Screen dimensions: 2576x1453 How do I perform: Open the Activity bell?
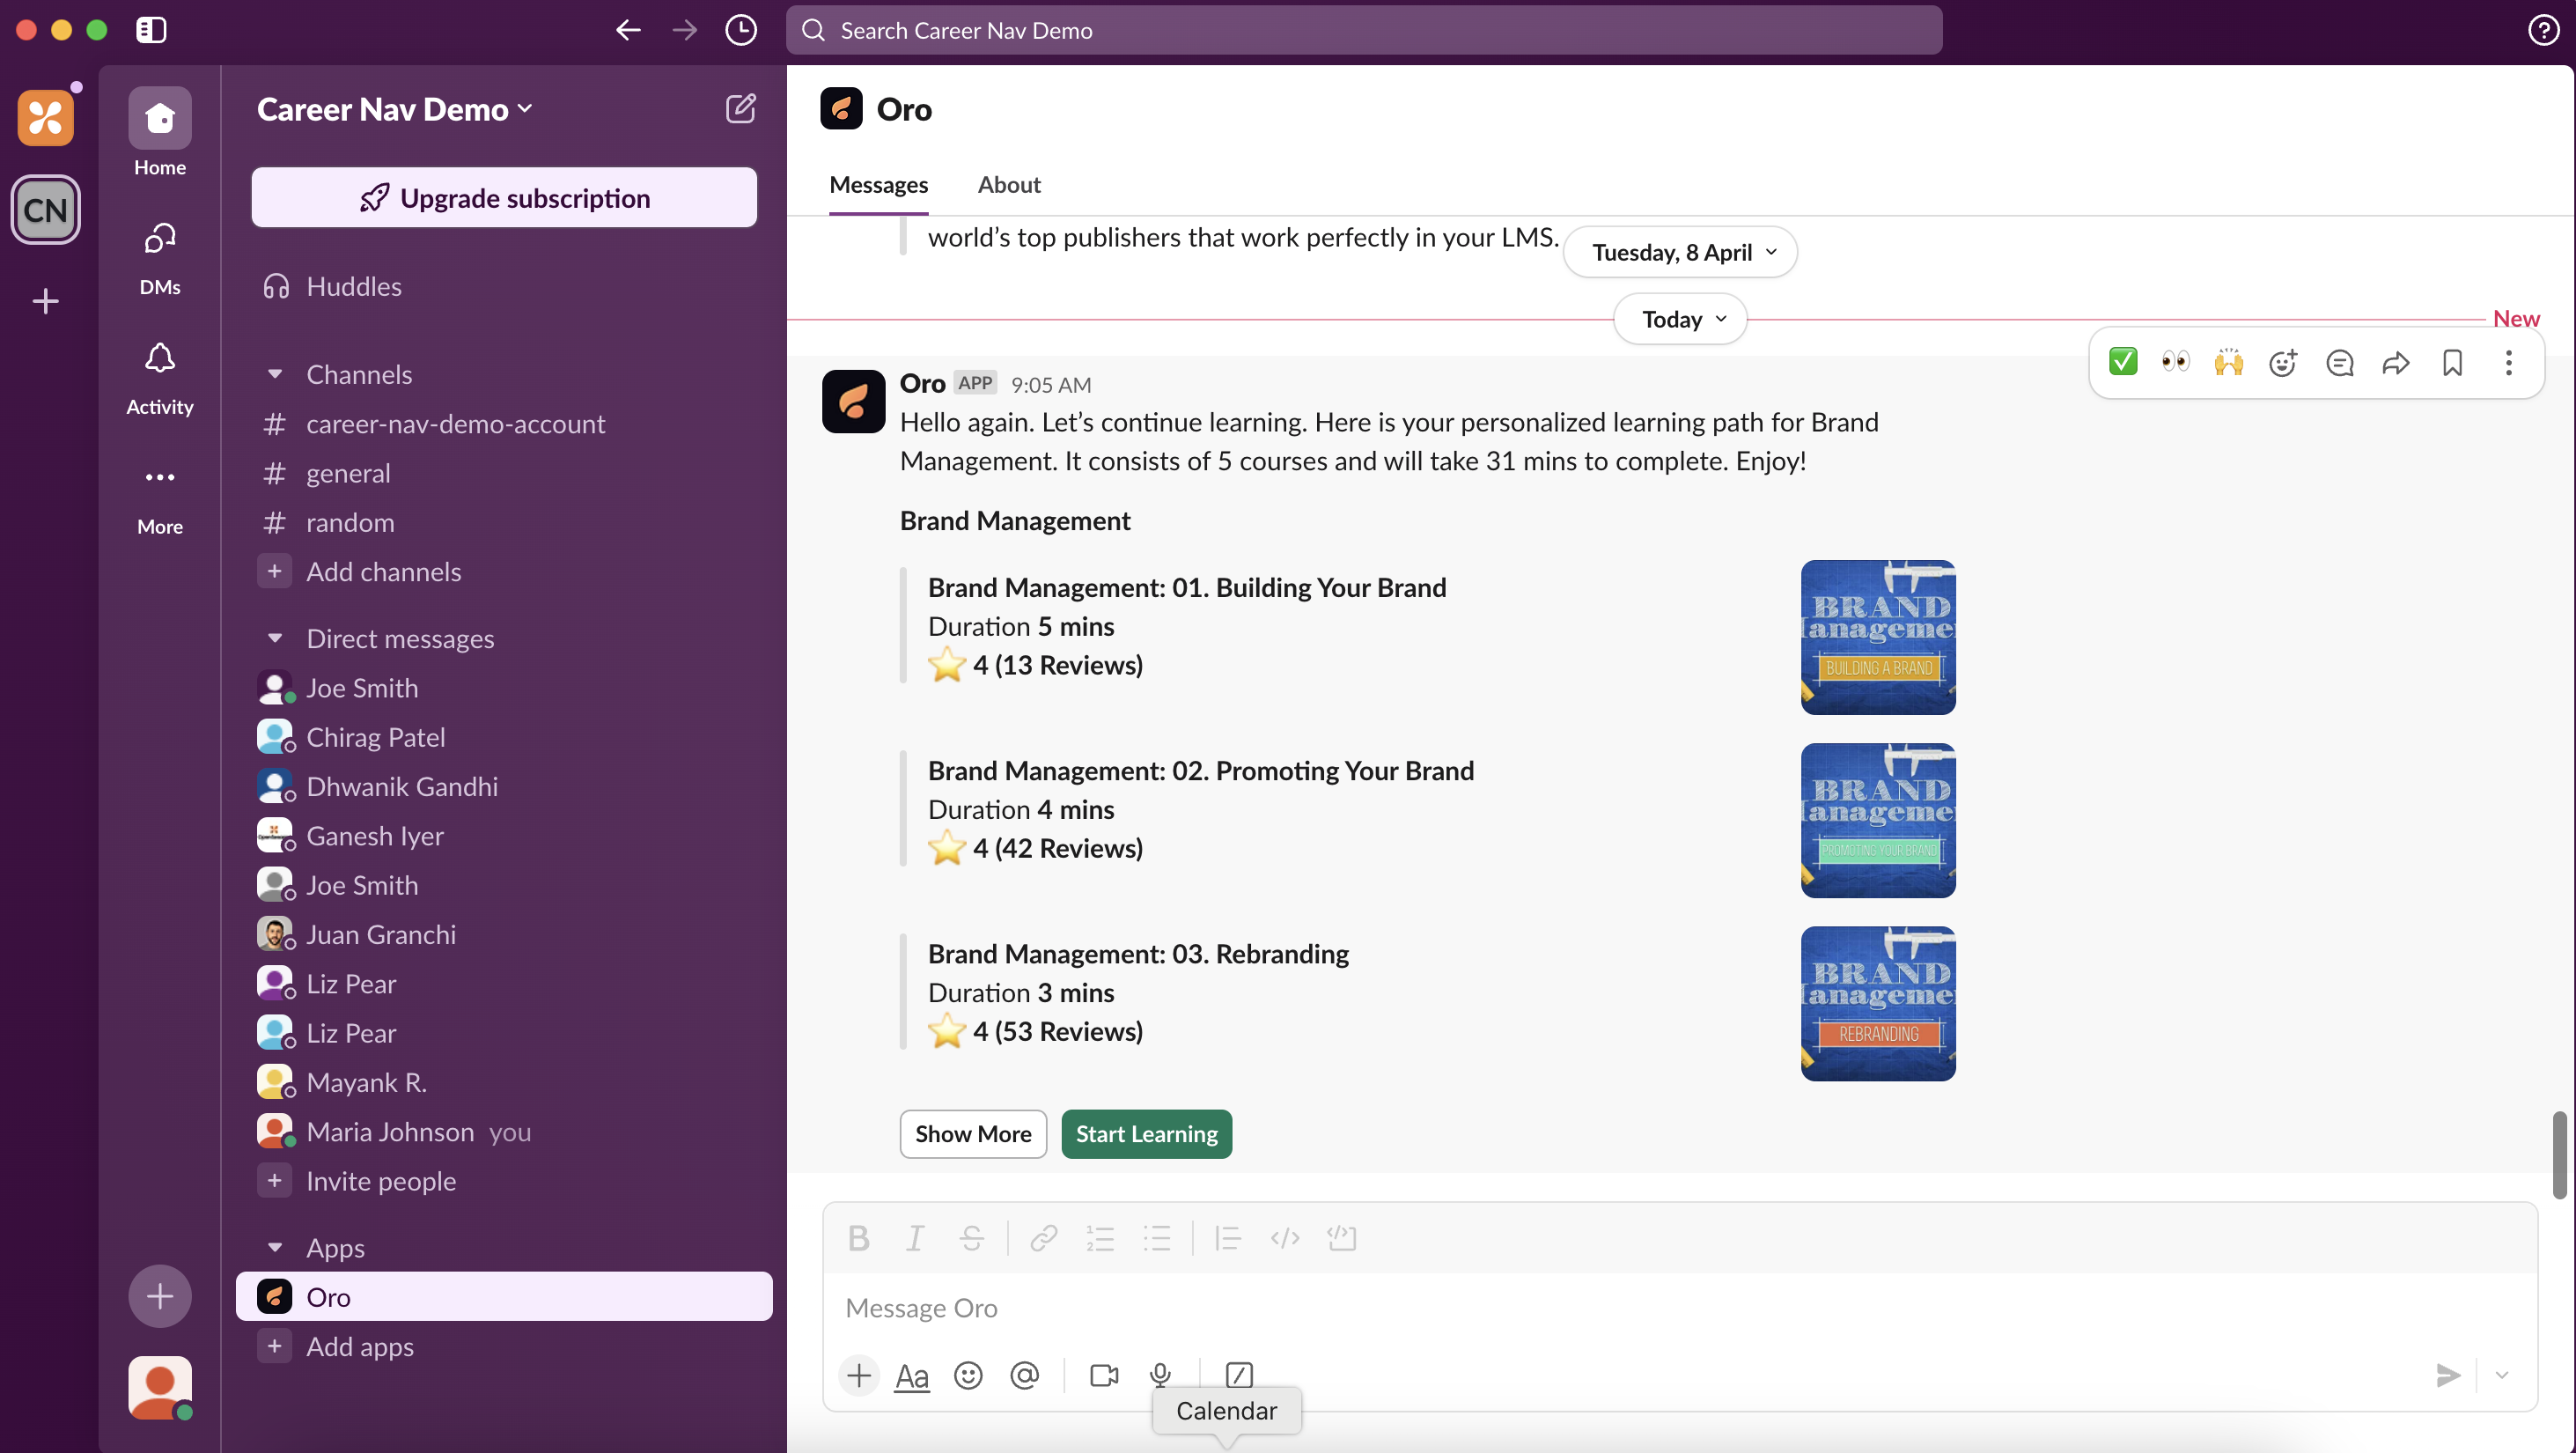click(x=160, y=378)
